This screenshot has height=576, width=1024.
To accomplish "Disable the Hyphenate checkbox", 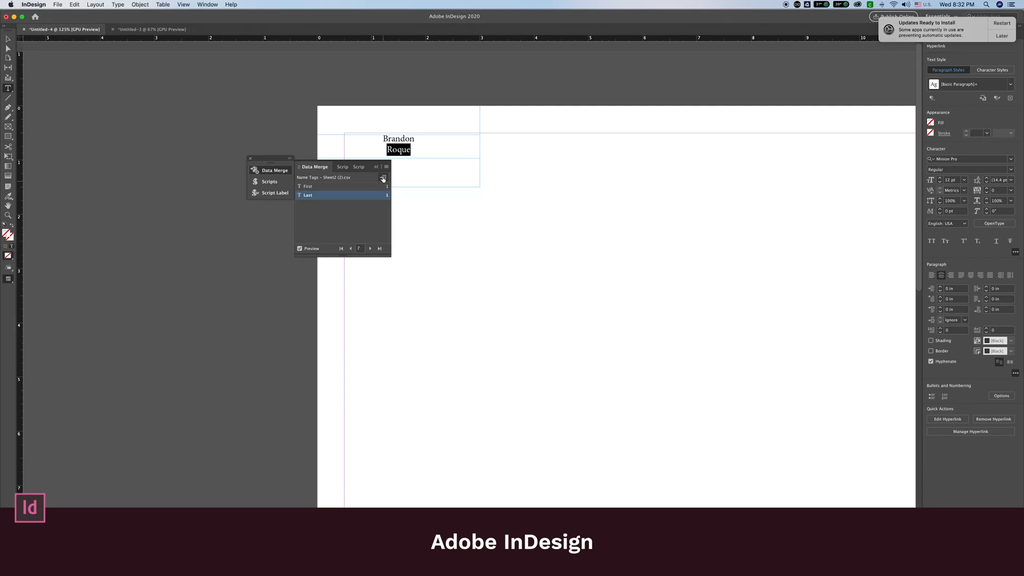I will pos(931,361).
